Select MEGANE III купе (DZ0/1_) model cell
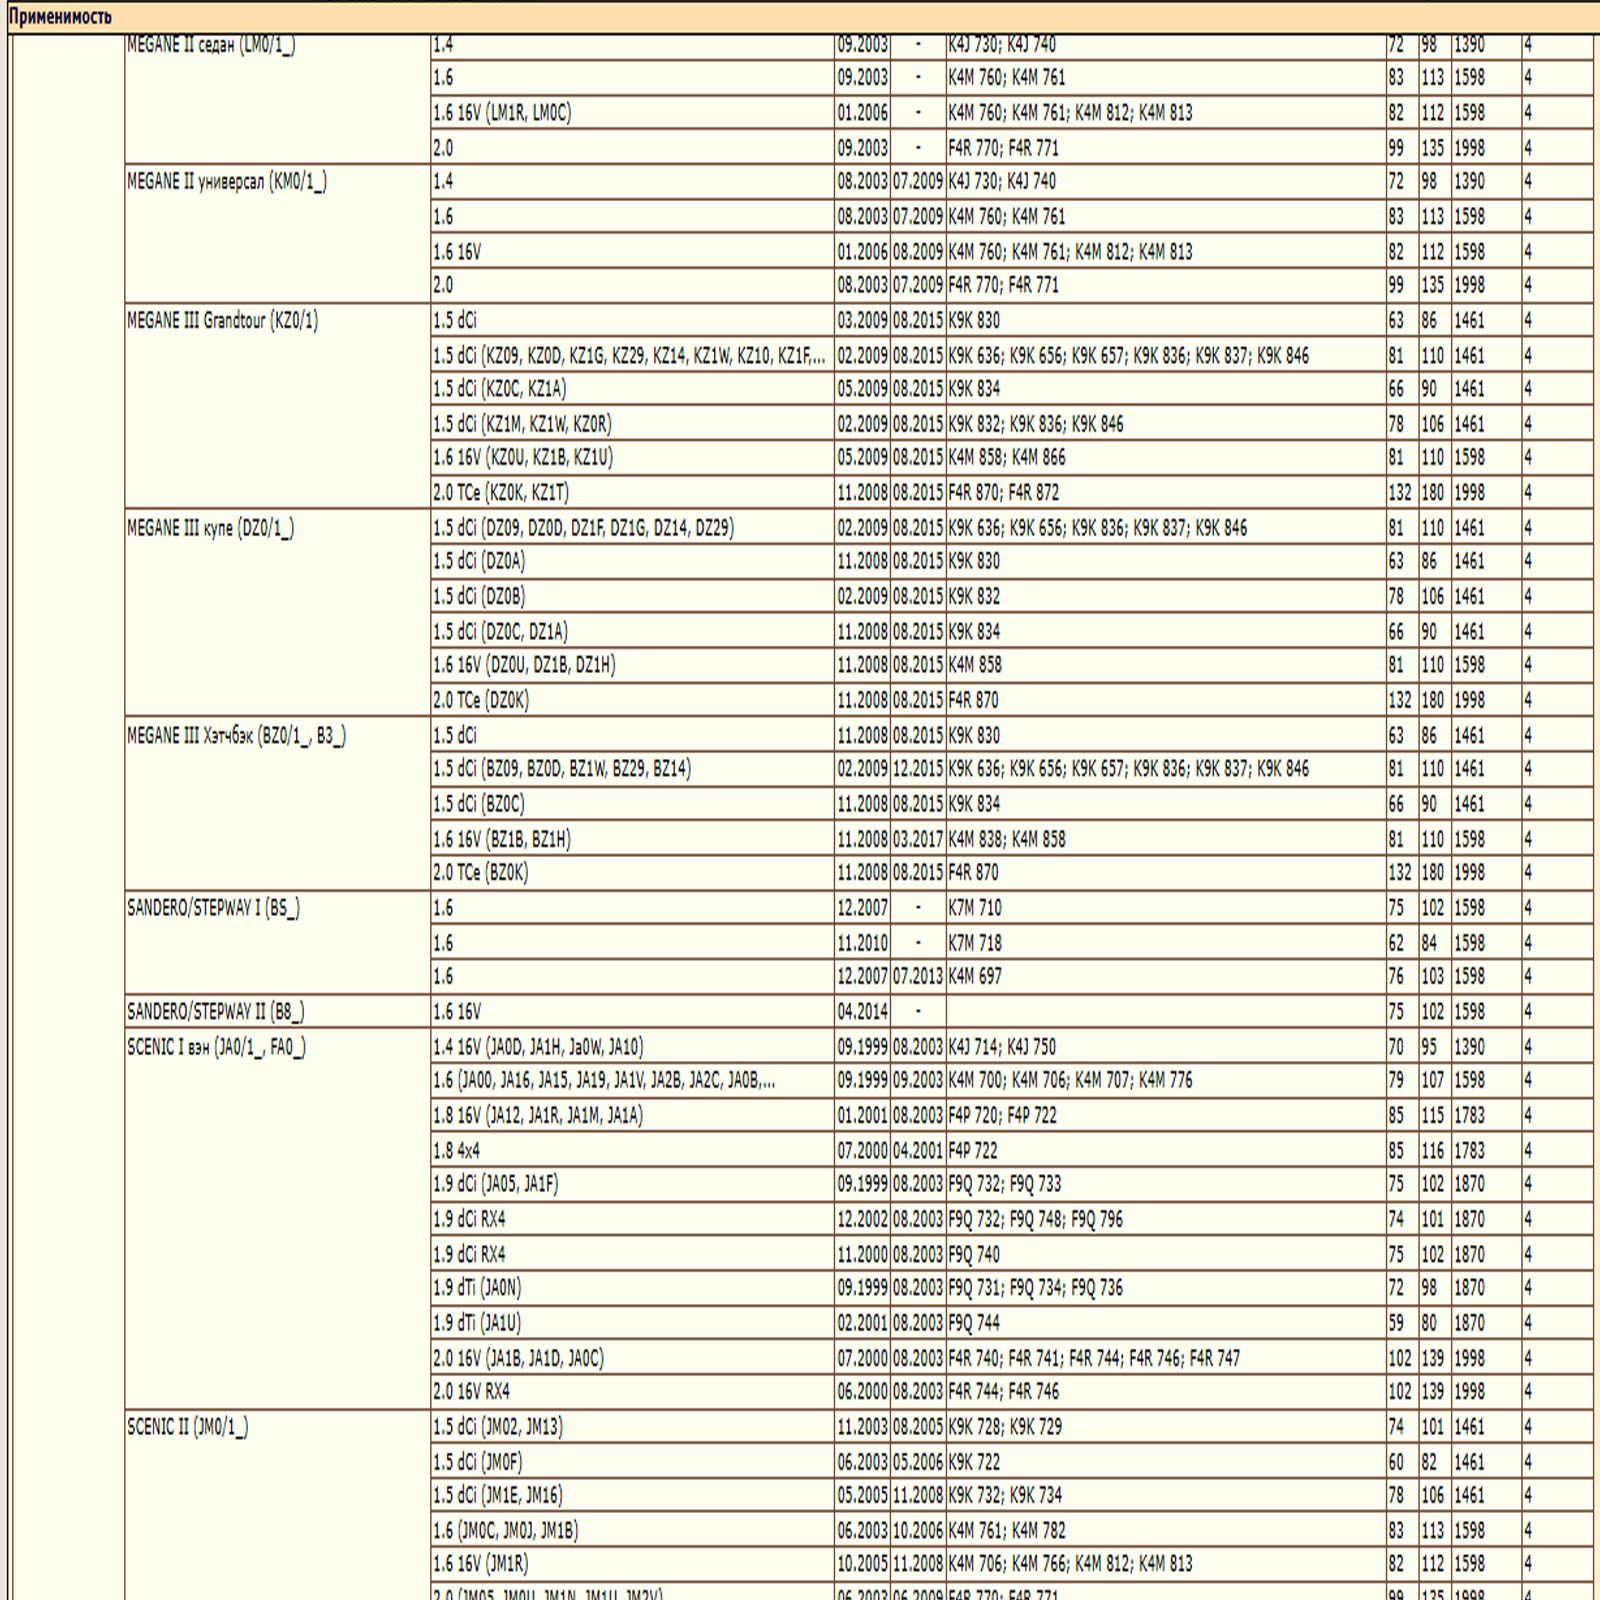1600x1600 pixels. (210, 528)
